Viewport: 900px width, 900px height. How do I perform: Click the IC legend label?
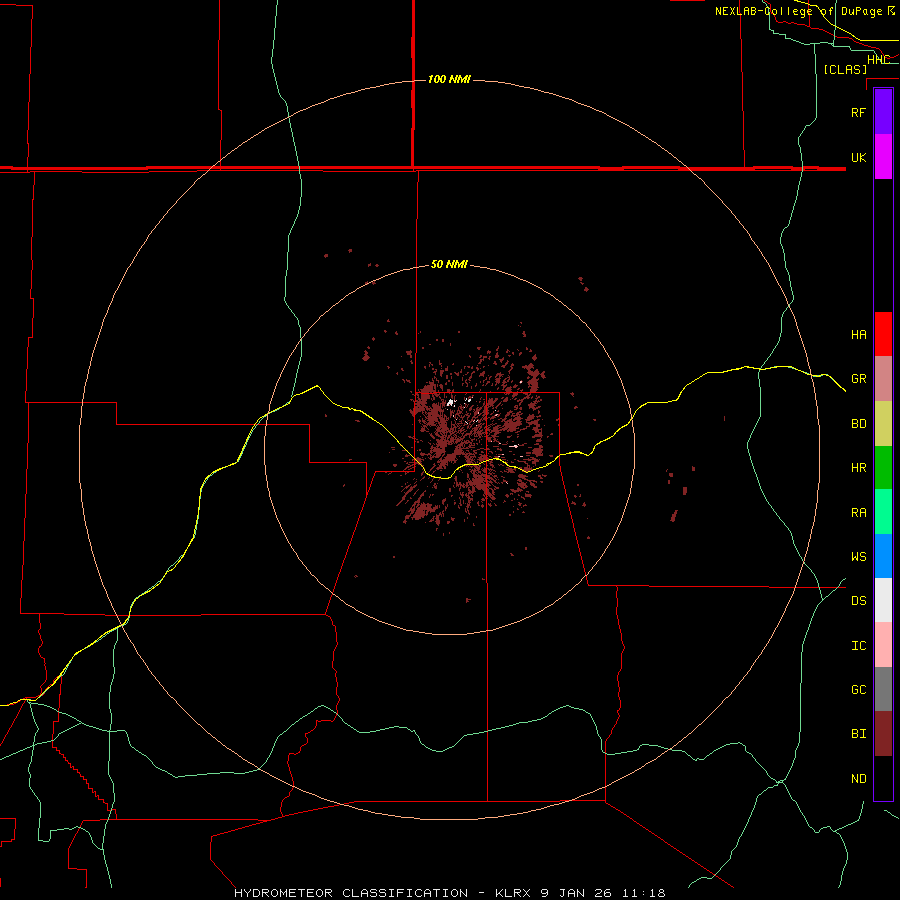(858, 645)
